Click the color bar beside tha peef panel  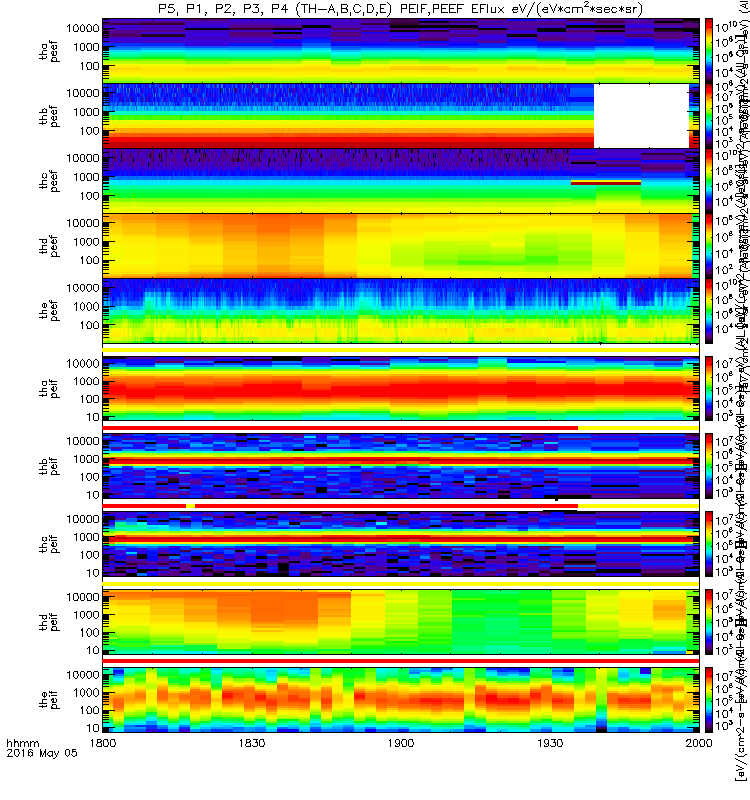(x=709, y=51)
